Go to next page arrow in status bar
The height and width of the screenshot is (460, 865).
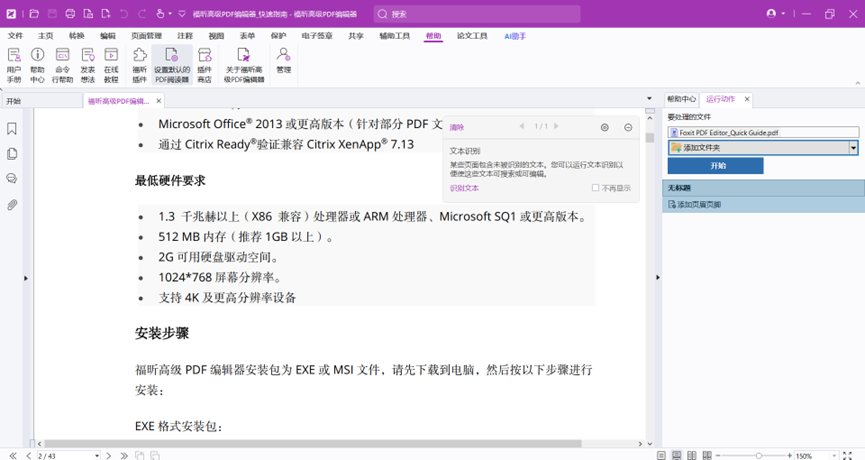click(x=109, y=456)
